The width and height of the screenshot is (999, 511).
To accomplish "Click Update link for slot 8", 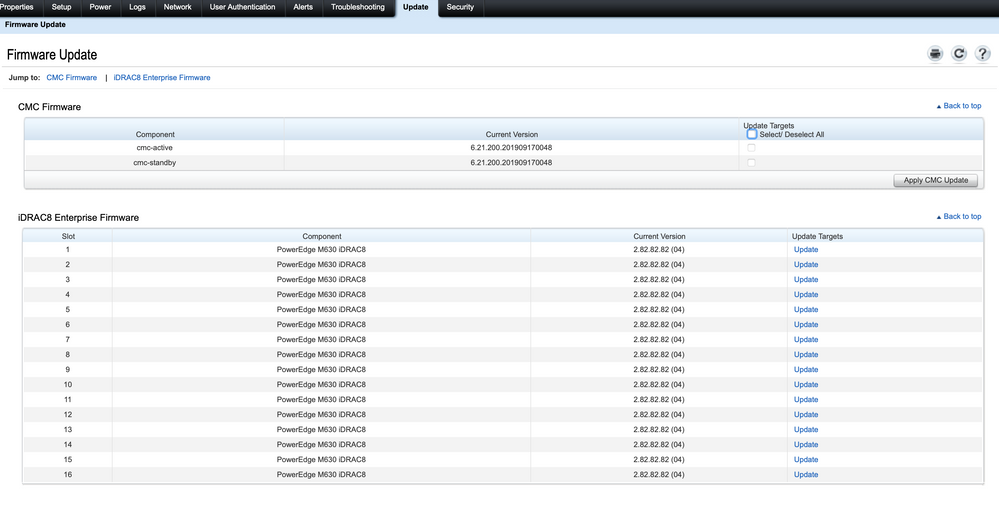I will tap(806, 355).
